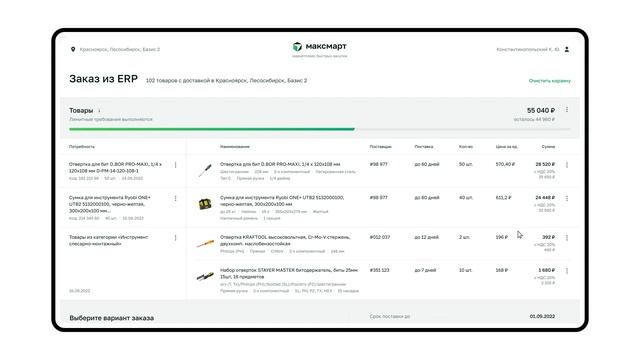Click quantity 10 шт. in the STAYER row
This screenshot has width=640, height=360.
pyautogui.click(x=466, y=270)
